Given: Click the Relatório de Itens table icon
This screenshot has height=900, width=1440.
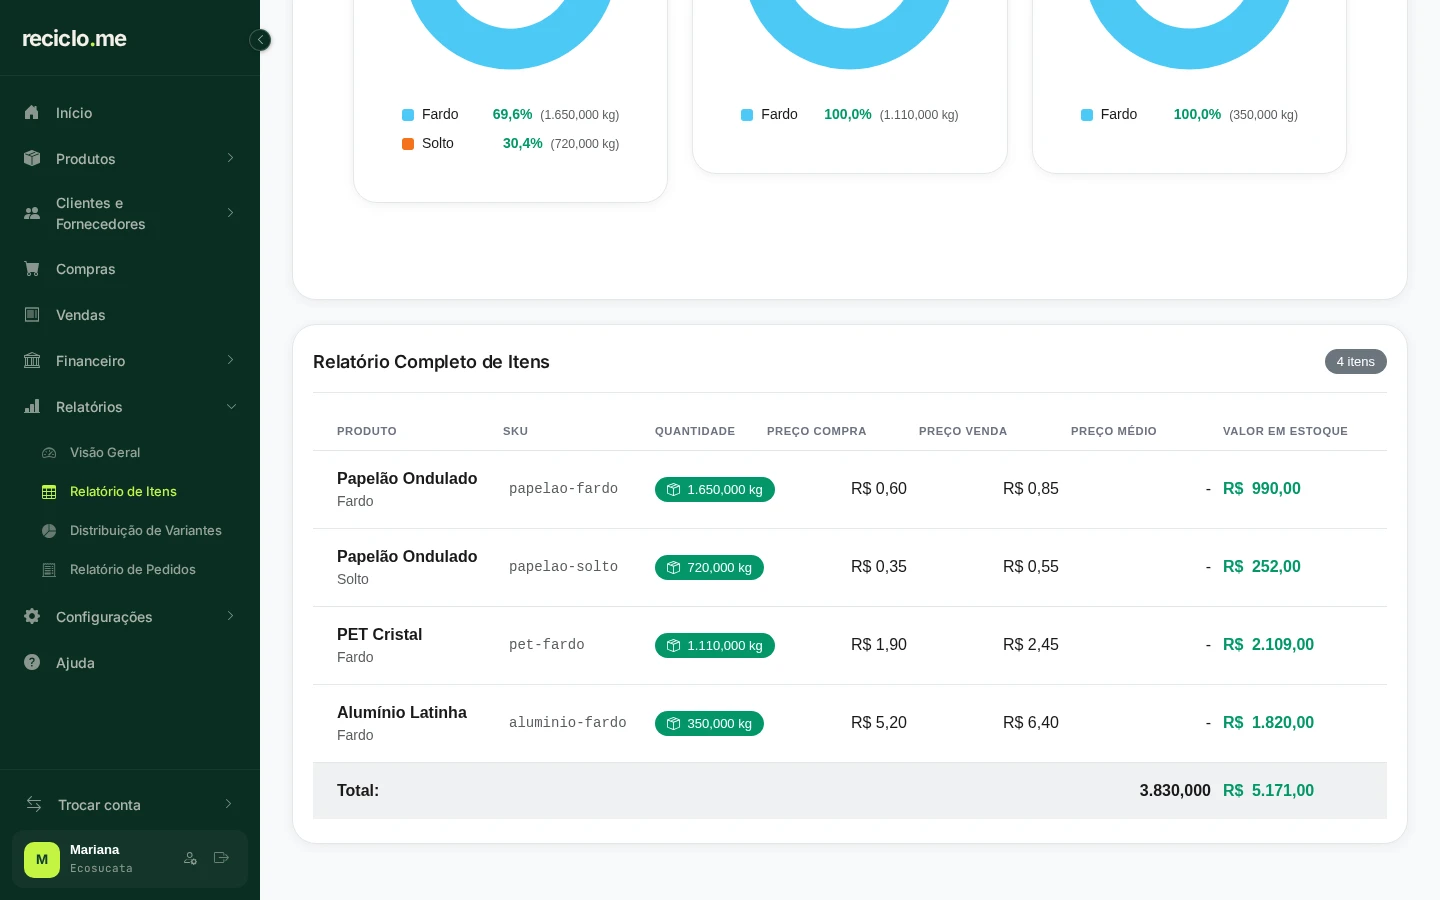Looking at the screenshot, I should [x=49, y=492].
